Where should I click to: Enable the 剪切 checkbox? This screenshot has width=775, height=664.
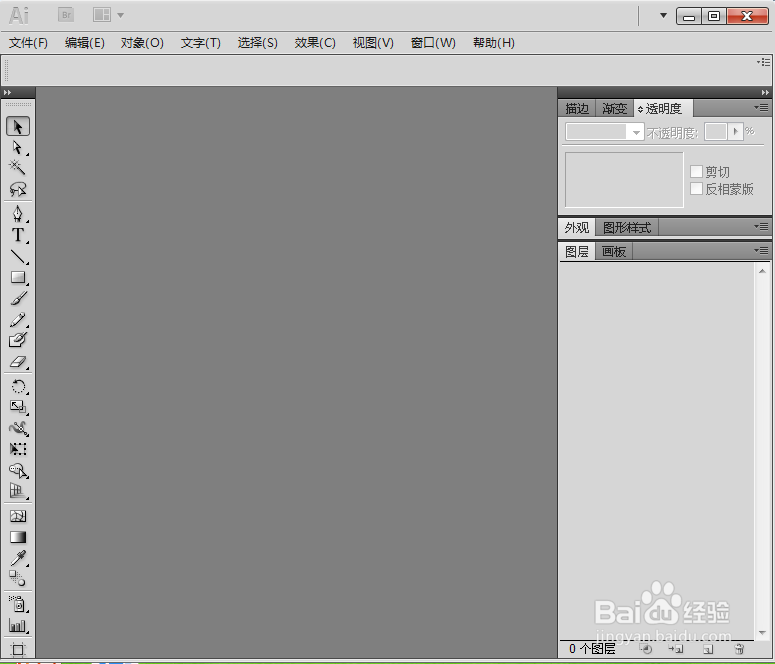(696, 172)
